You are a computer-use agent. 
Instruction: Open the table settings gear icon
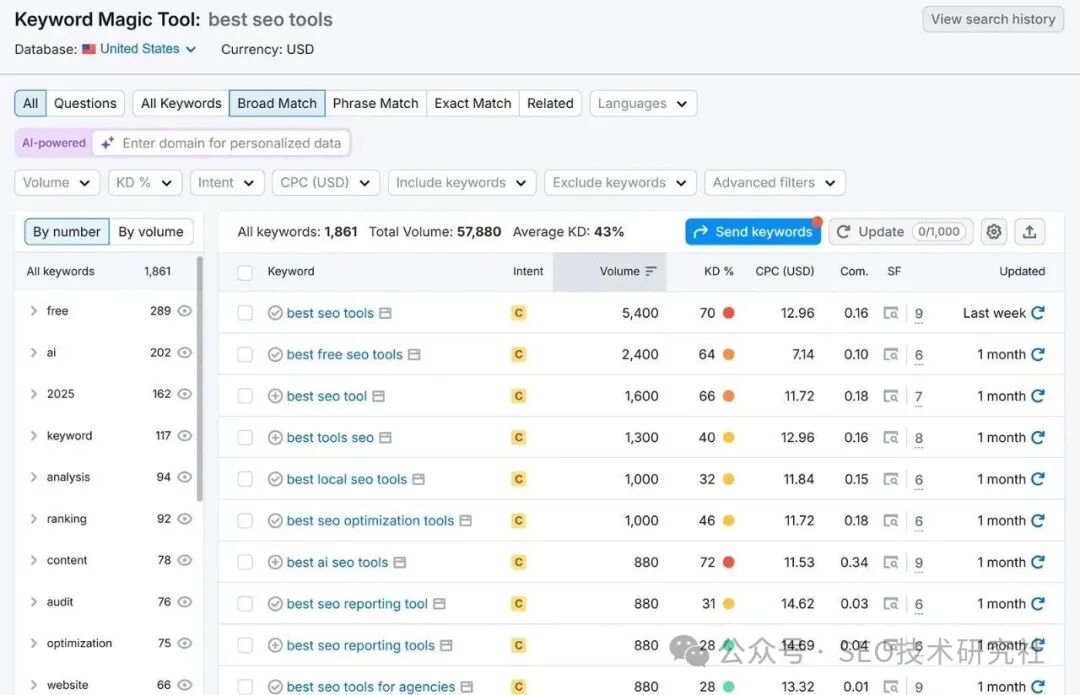[x=993, y=231]
